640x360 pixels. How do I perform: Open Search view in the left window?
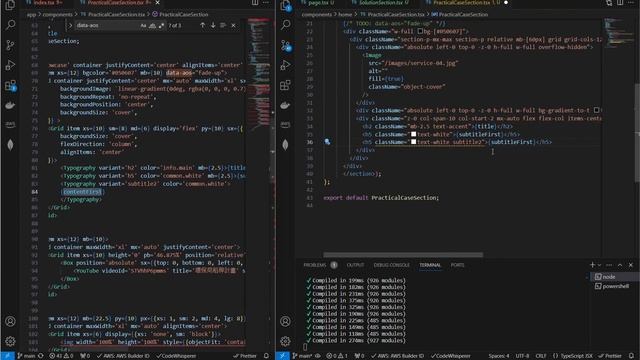click(x=10, y=25)
